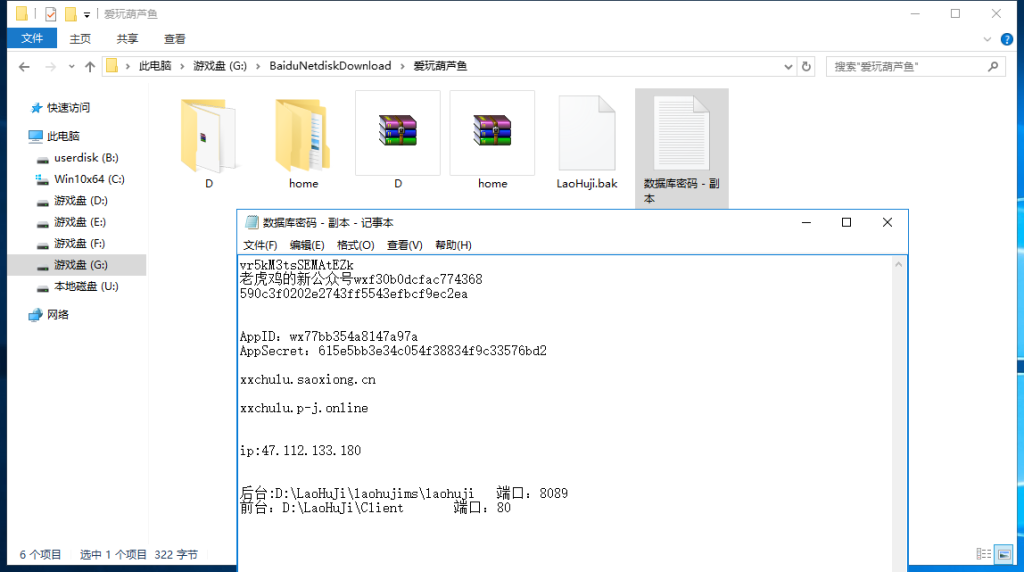Go back in Explorer navigation
The image size is (1024, 572).
[x=24, y=67]
